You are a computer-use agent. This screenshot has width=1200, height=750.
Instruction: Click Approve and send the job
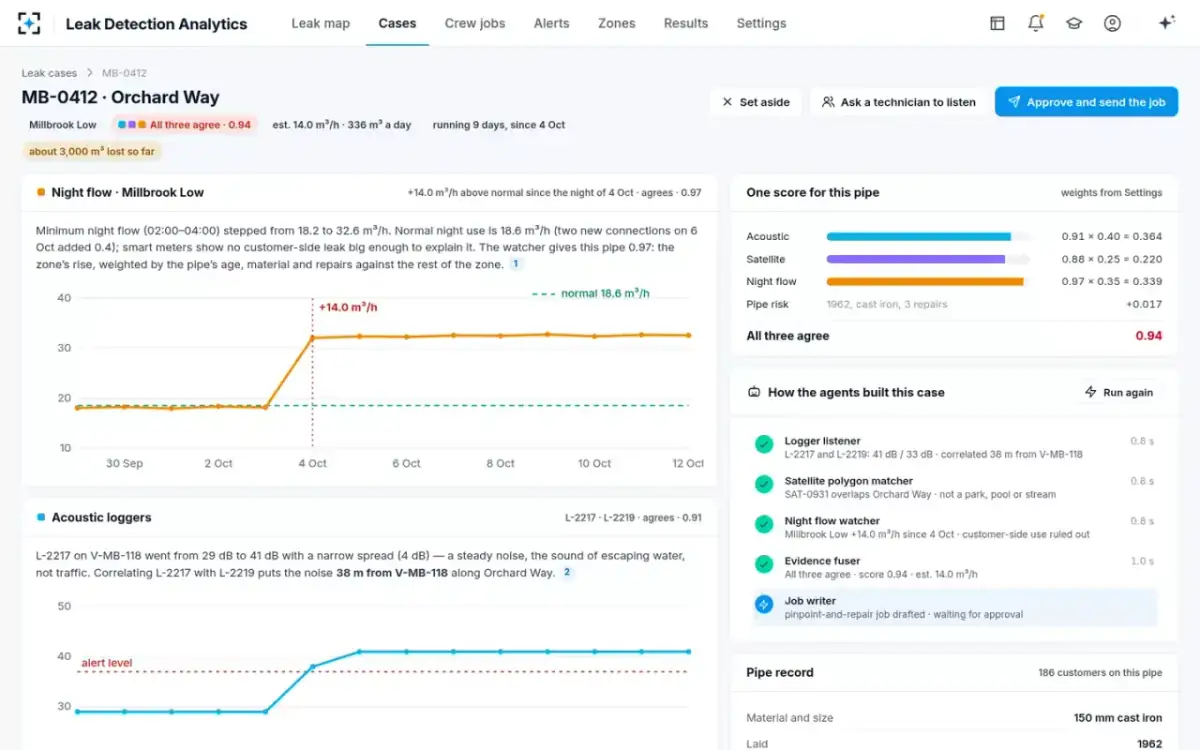(x=1086, y=102)
